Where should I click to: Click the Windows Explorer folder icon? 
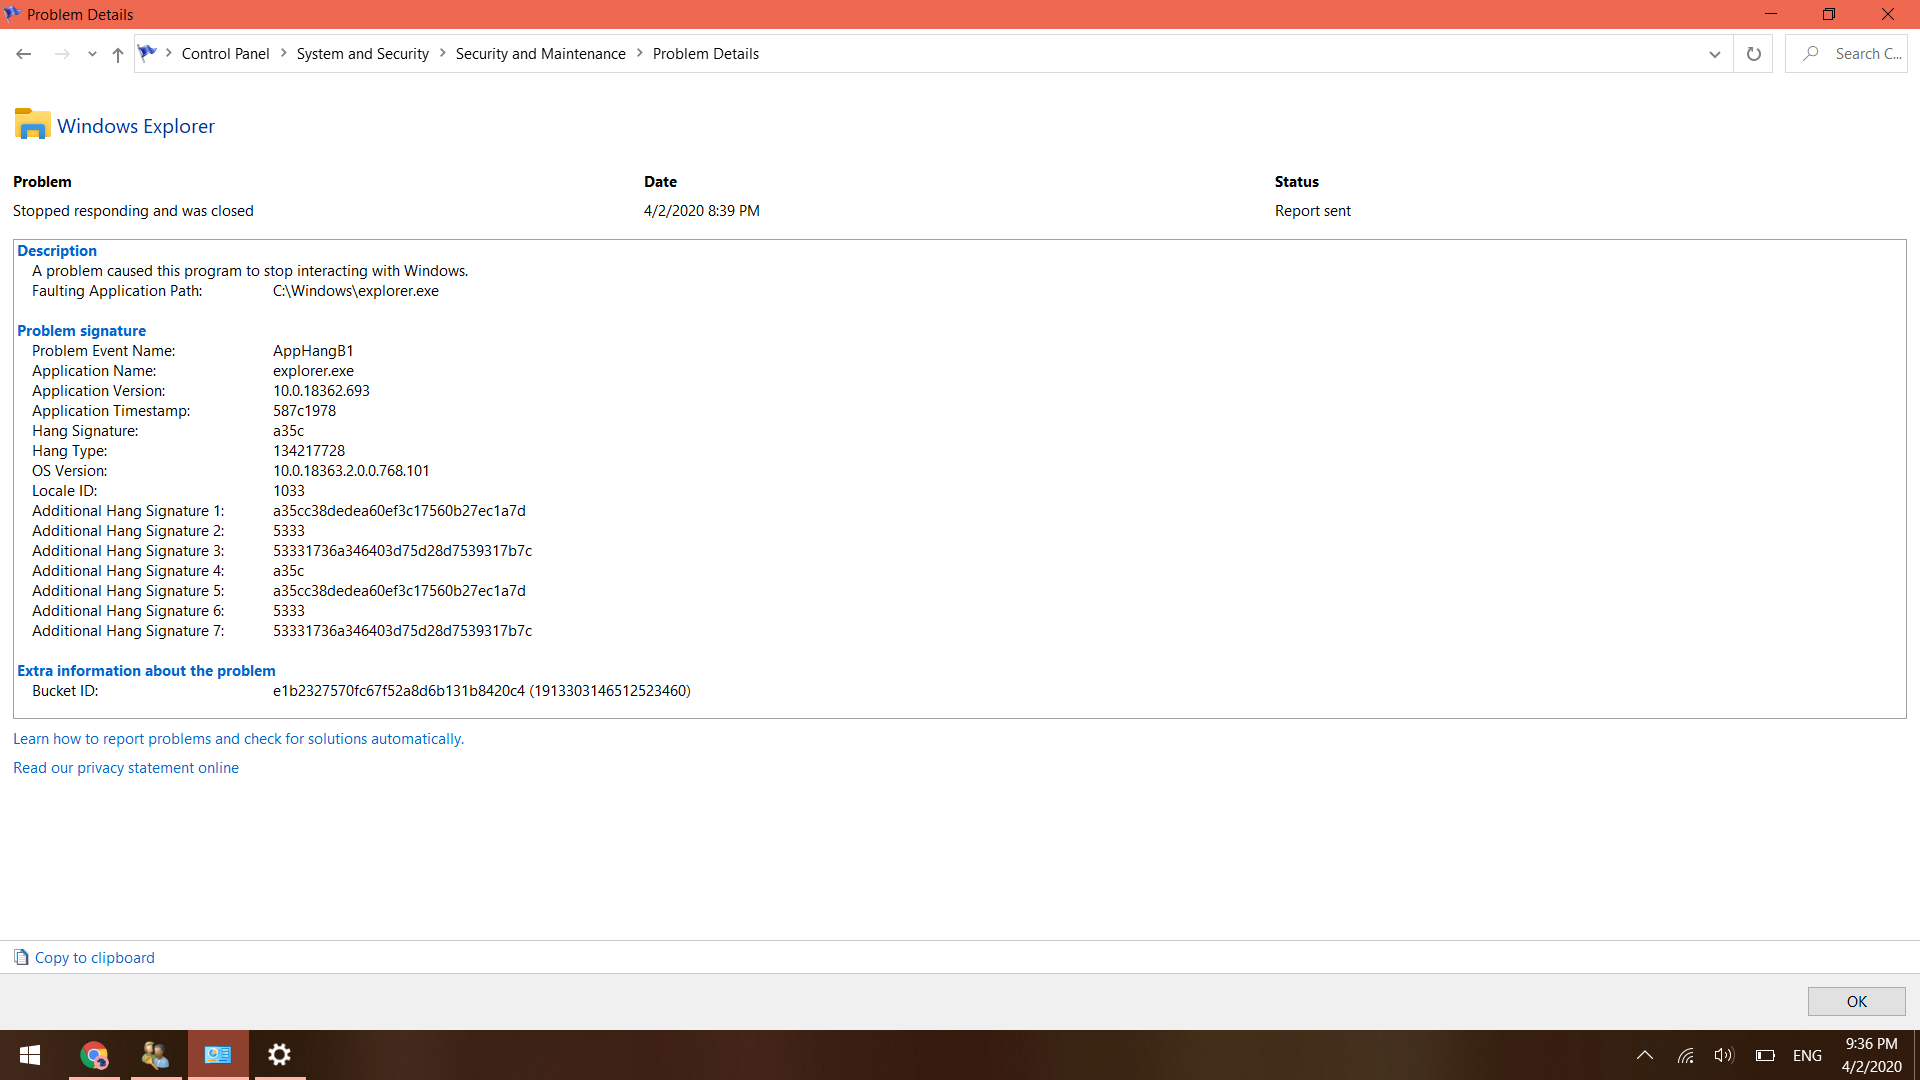coord(33,124)
